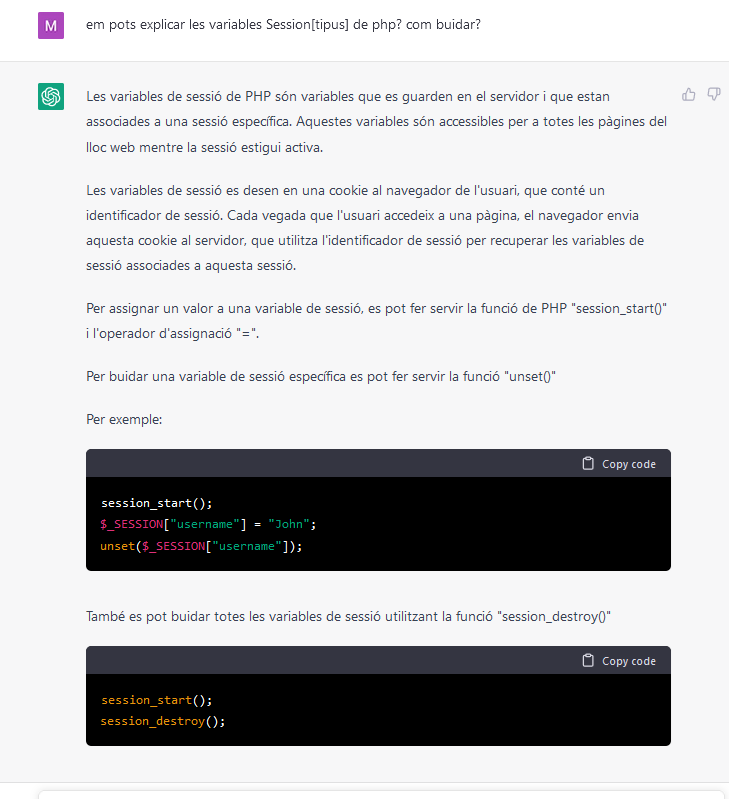This screenshot has width=729, height=799.
Task: Click the opening paragraph about server-stored variables
Action: coord(376,122)
